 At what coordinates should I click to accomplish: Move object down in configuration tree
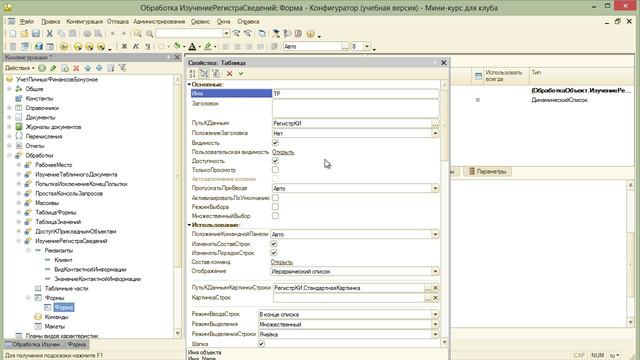point(99,68)
